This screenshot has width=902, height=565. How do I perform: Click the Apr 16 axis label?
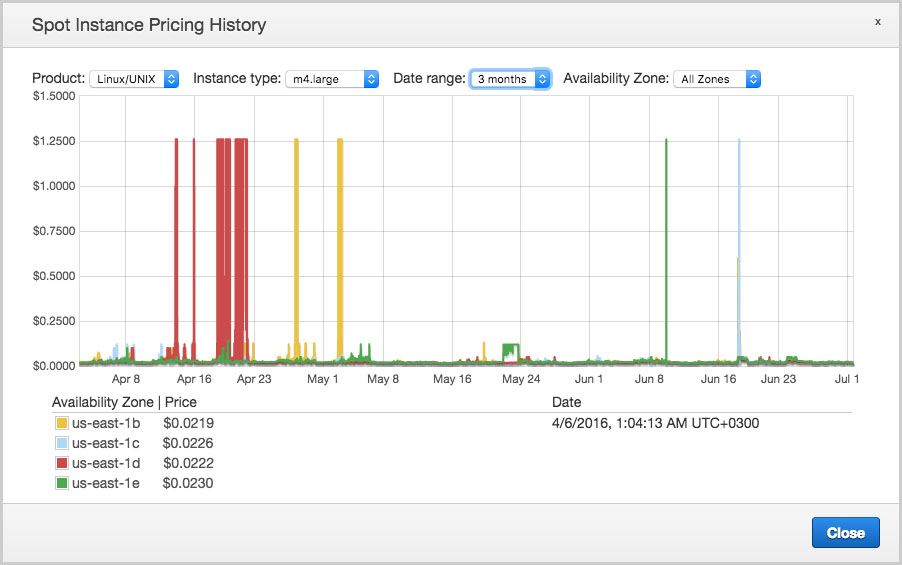[x=194, y=379]
